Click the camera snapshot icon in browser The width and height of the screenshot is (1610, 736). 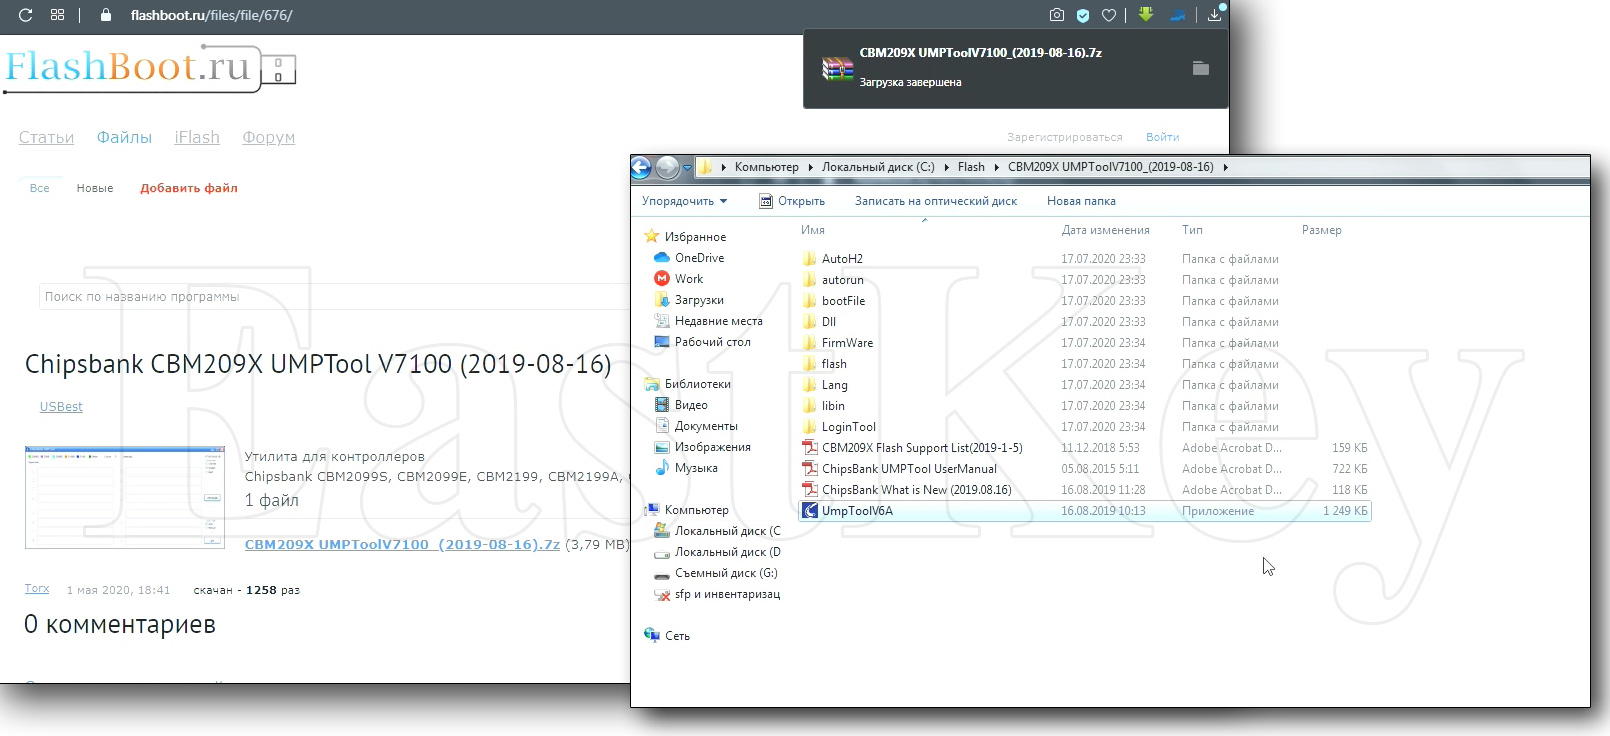(x=1057, y=15)
